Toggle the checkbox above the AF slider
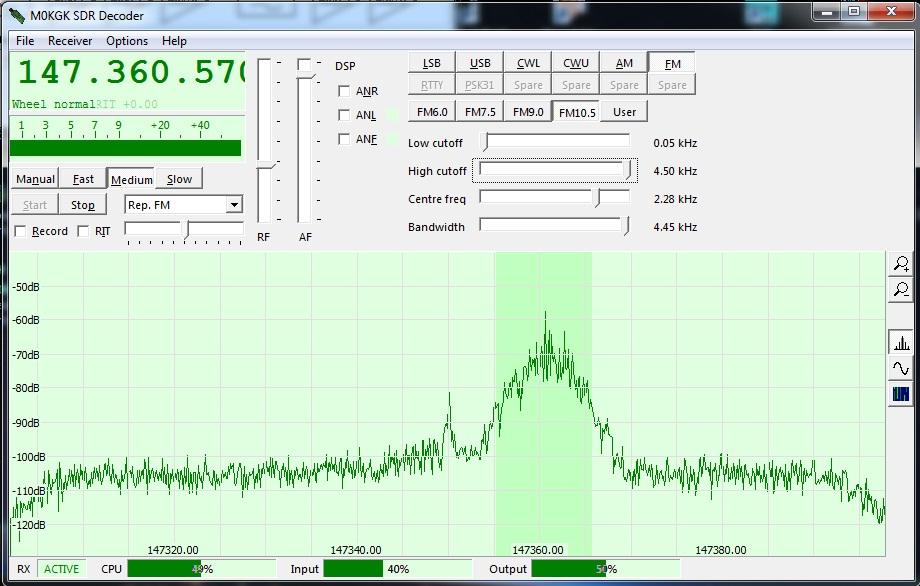The width and height of the screenshot is (920, 586). (304, 65)
